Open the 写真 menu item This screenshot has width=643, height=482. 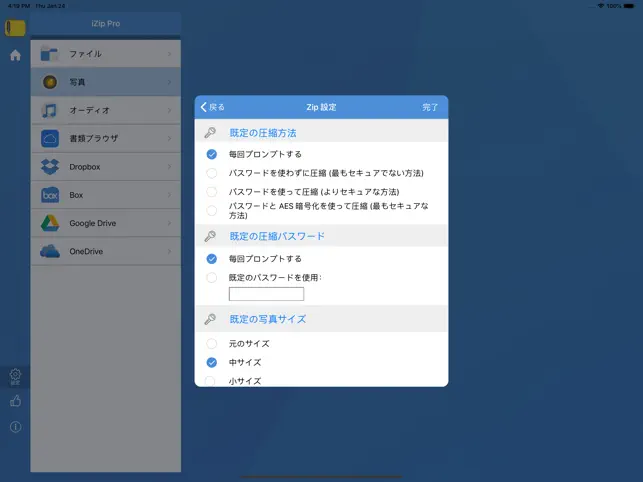click(106, 82)
